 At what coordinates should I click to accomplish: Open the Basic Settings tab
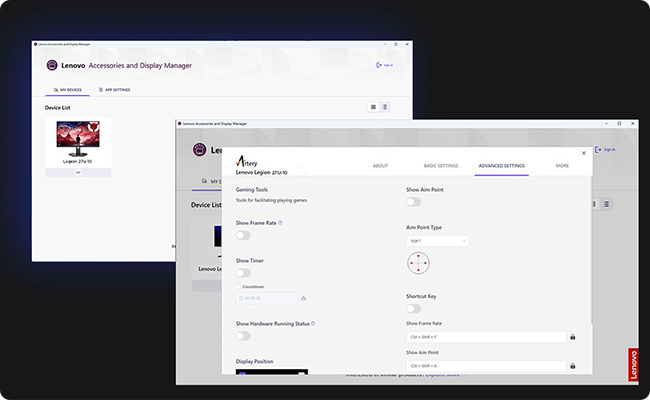[441, 166]
